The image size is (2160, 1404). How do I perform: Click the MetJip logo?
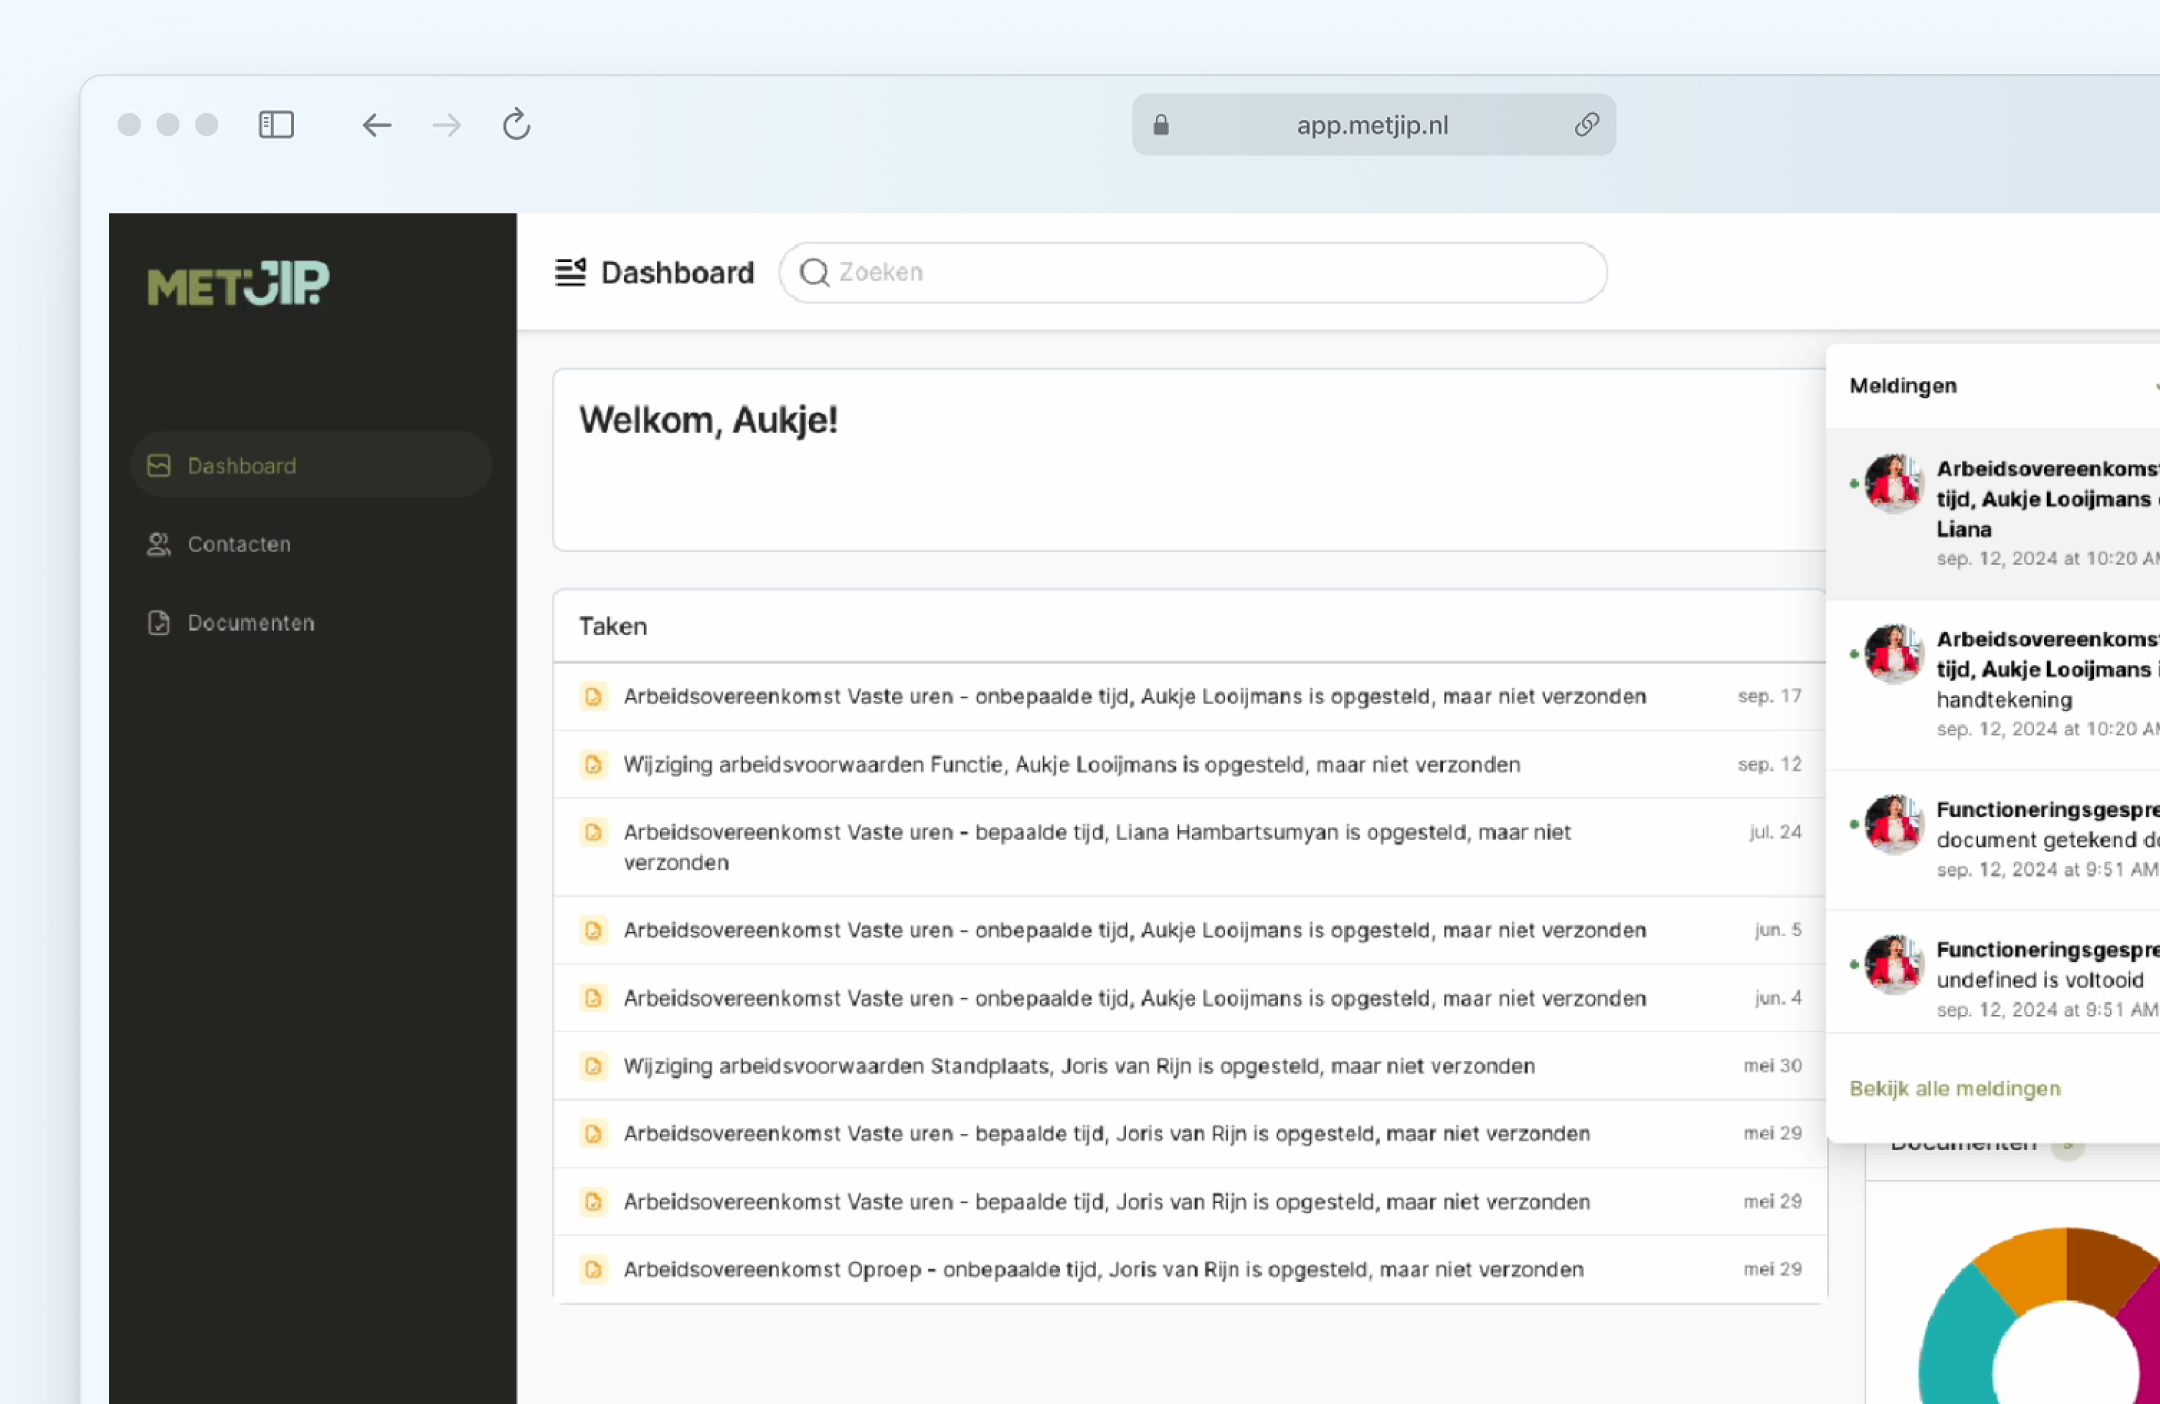pyautogui.click(x=239, y=284)
